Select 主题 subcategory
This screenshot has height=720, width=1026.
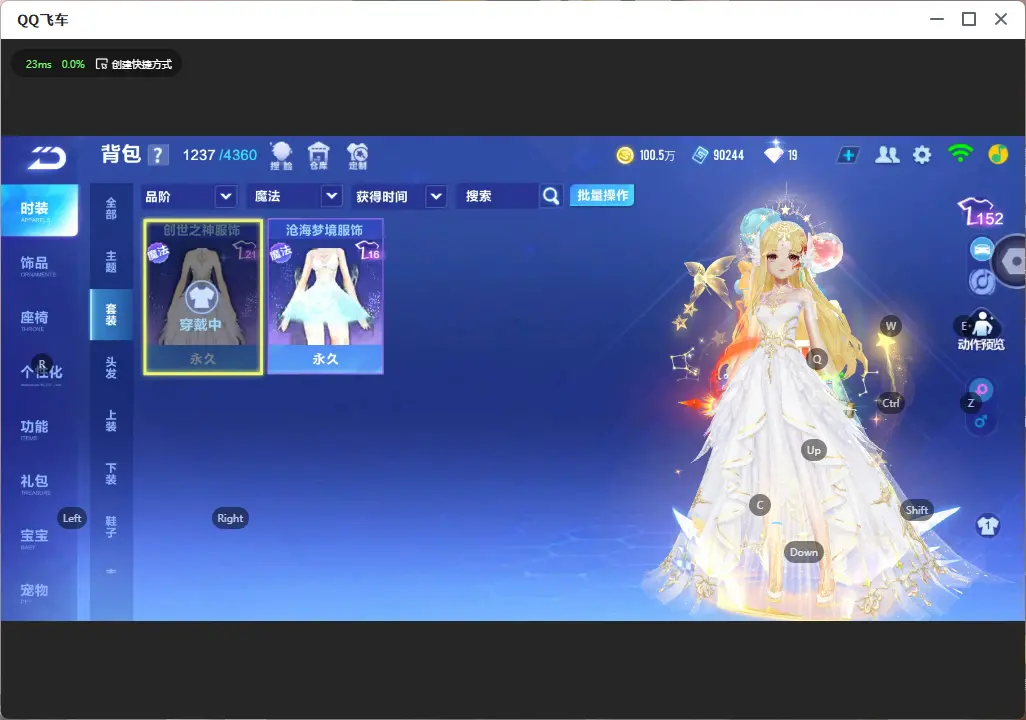coord(111,262)
